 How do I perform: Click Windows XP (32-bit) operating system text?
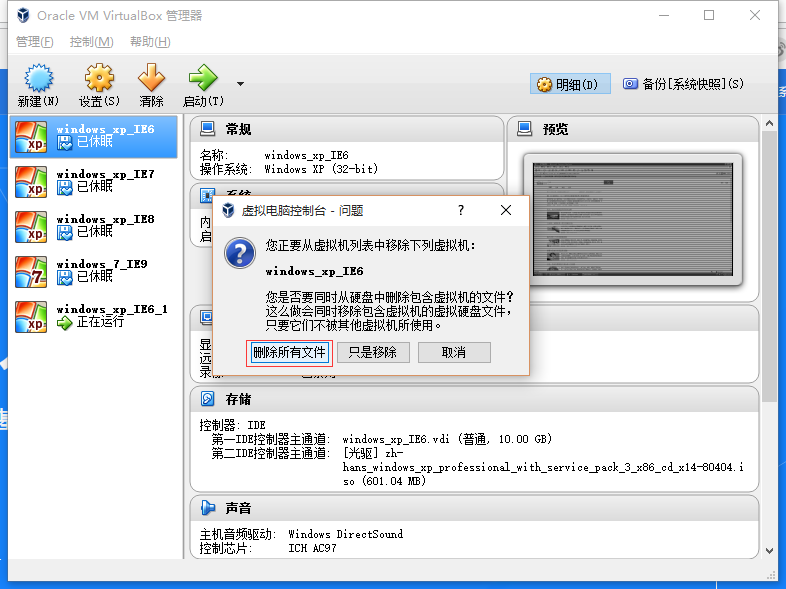(321, 169)
